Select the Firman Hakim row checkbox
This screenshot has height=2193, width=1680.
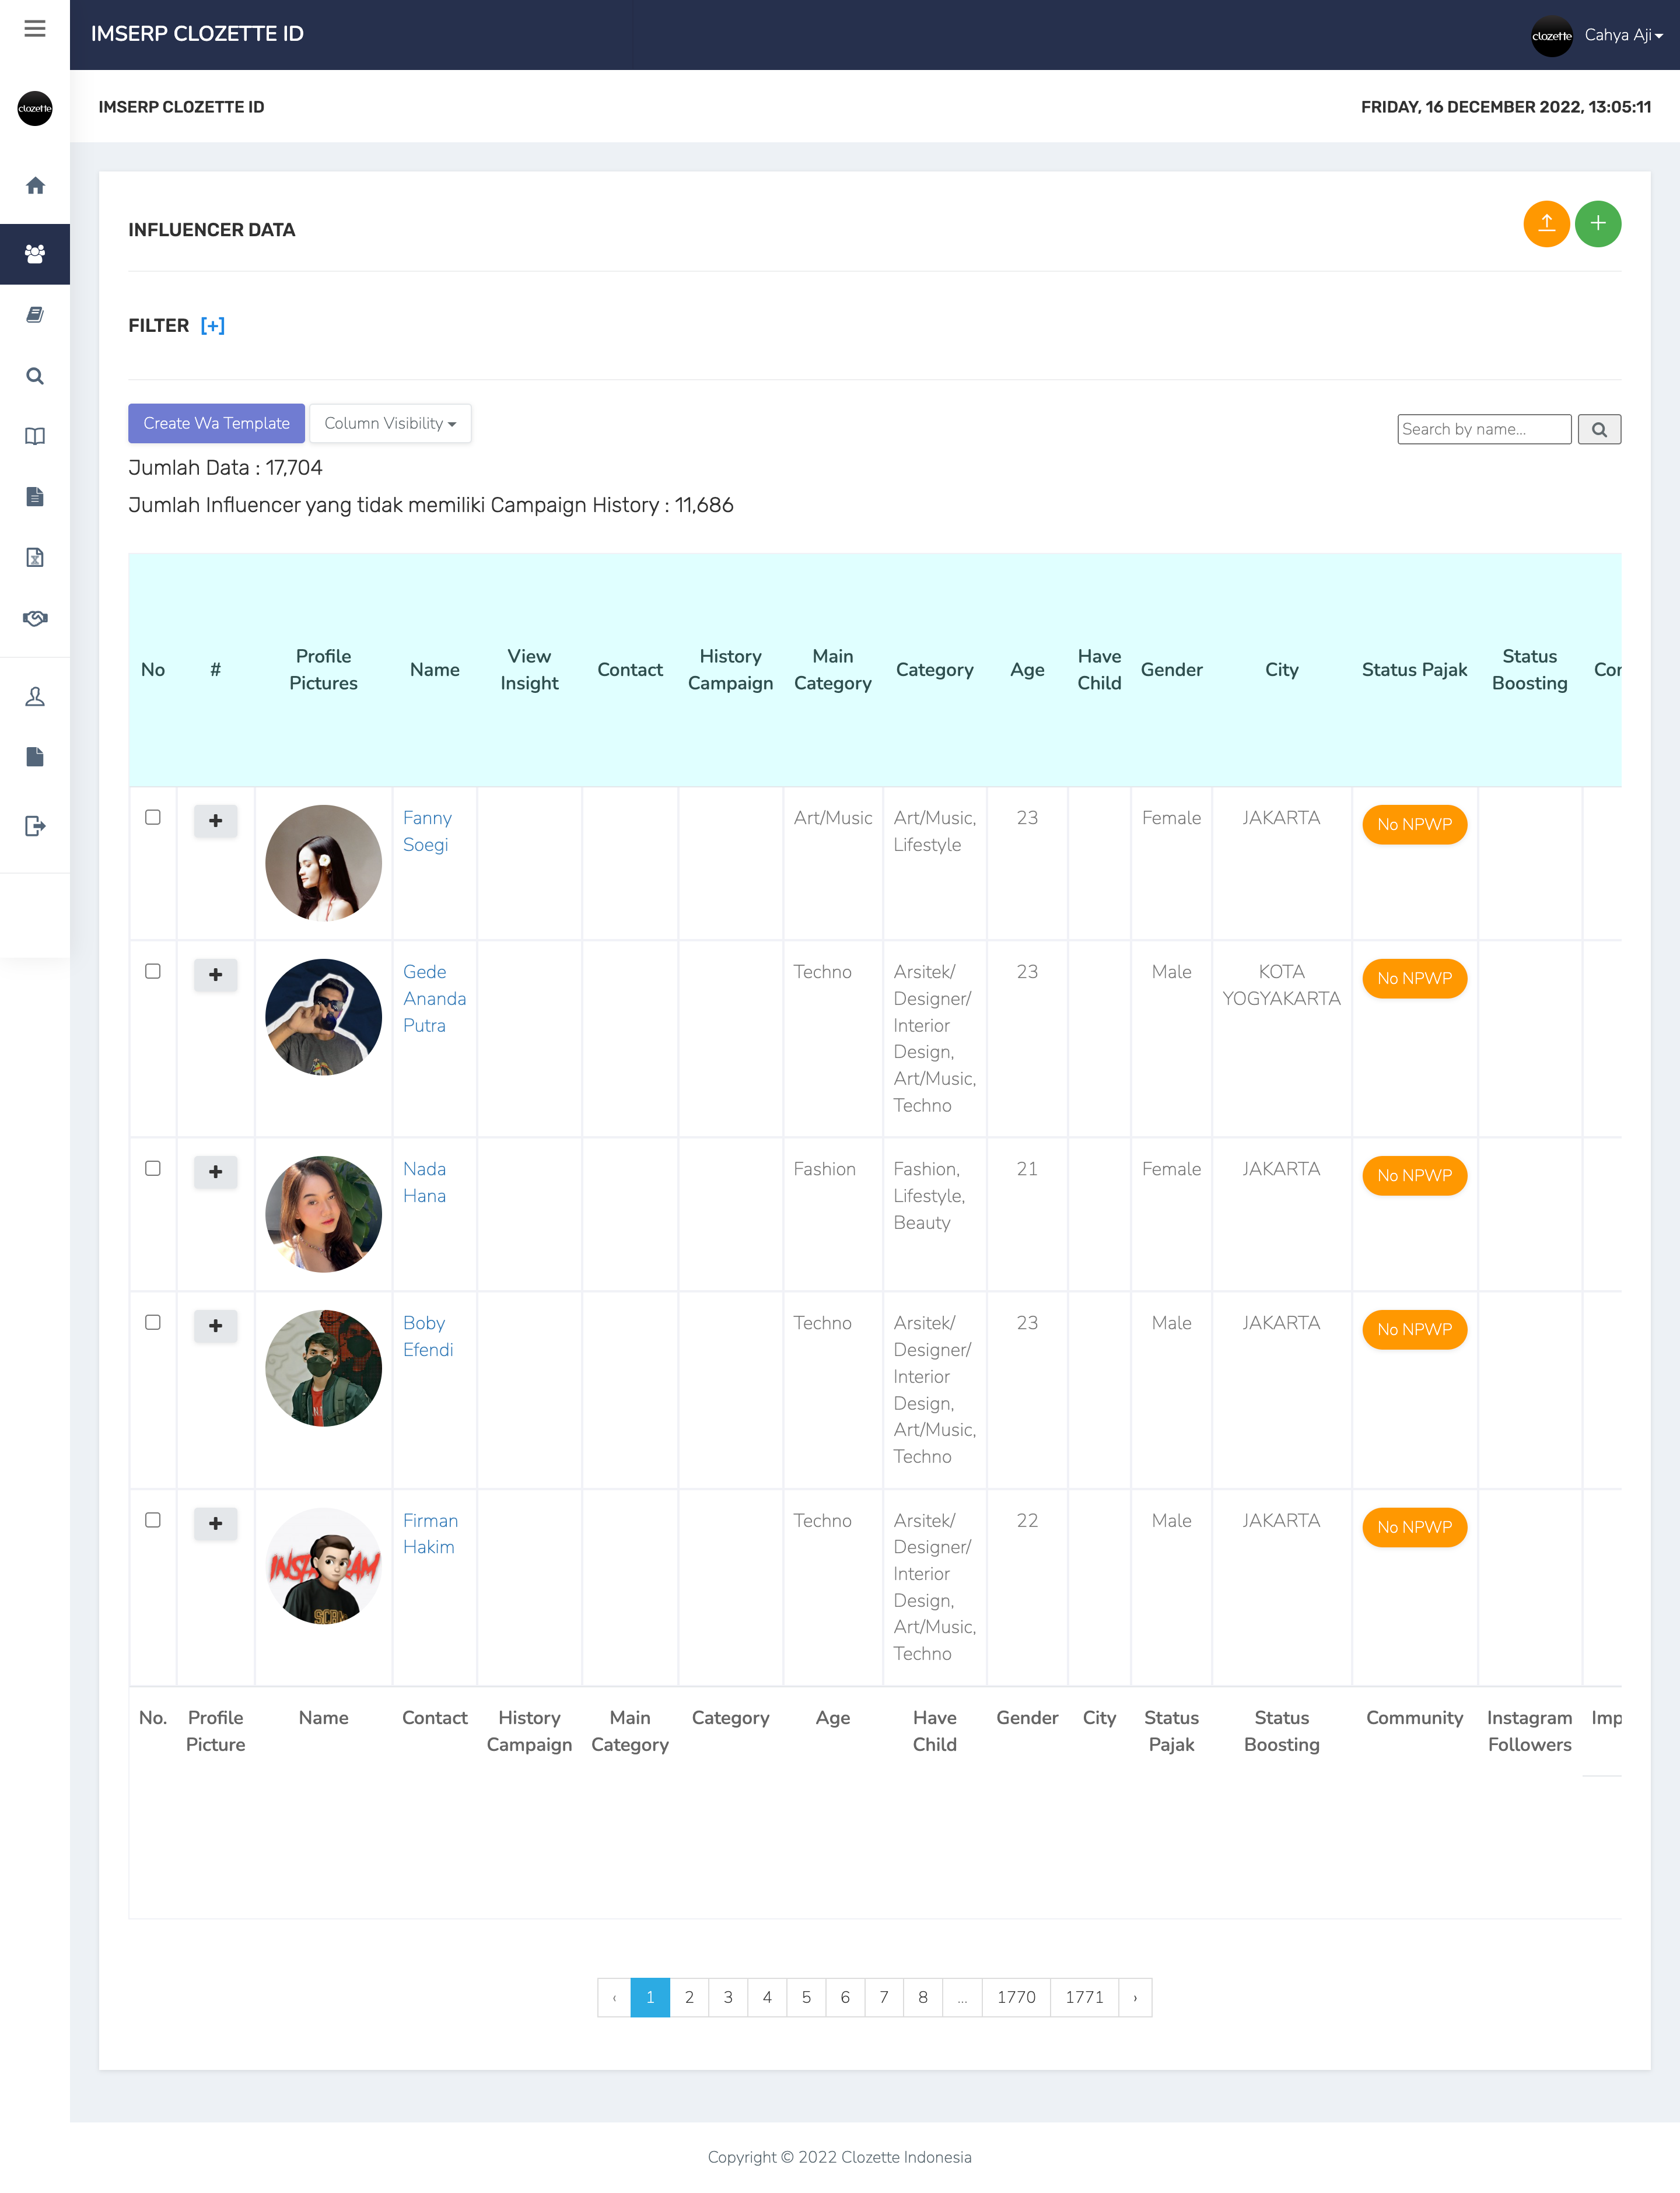(153, 1519)
